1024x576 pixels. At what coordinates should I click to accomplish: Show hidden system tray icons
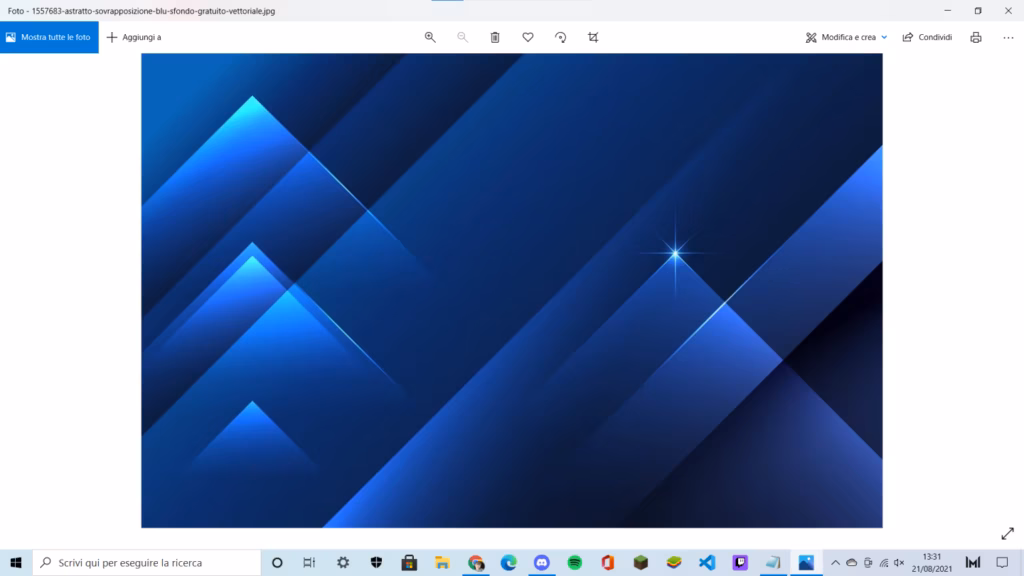point(836,562)
